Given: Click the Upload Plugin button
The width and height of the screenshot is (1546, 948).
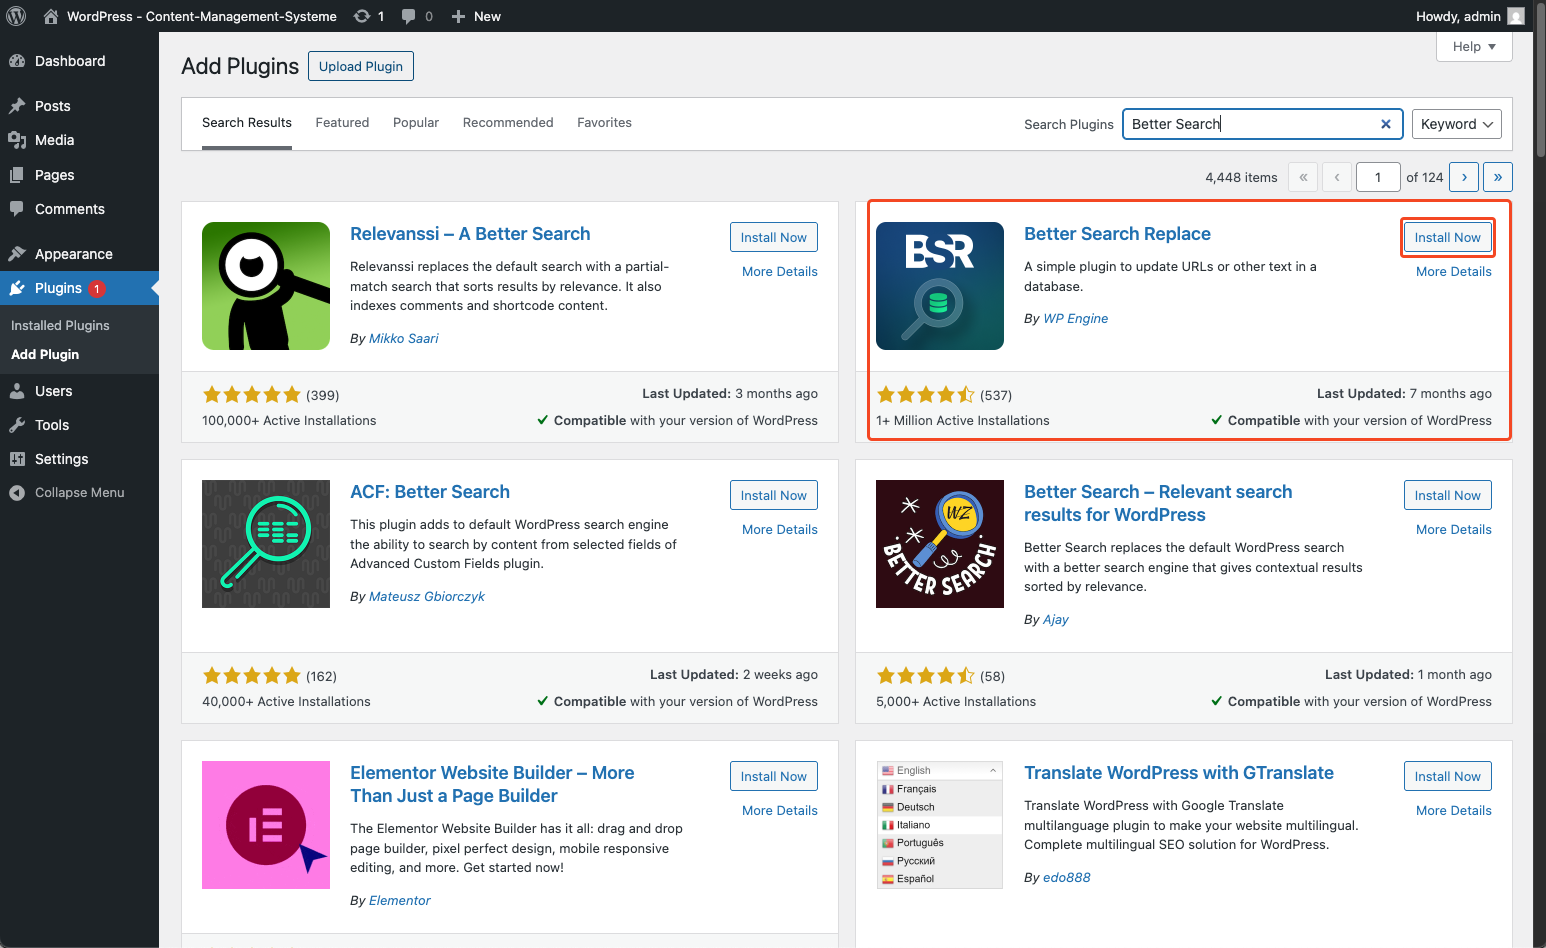Looking at the screenshot, I should click(x=360, y=67).
